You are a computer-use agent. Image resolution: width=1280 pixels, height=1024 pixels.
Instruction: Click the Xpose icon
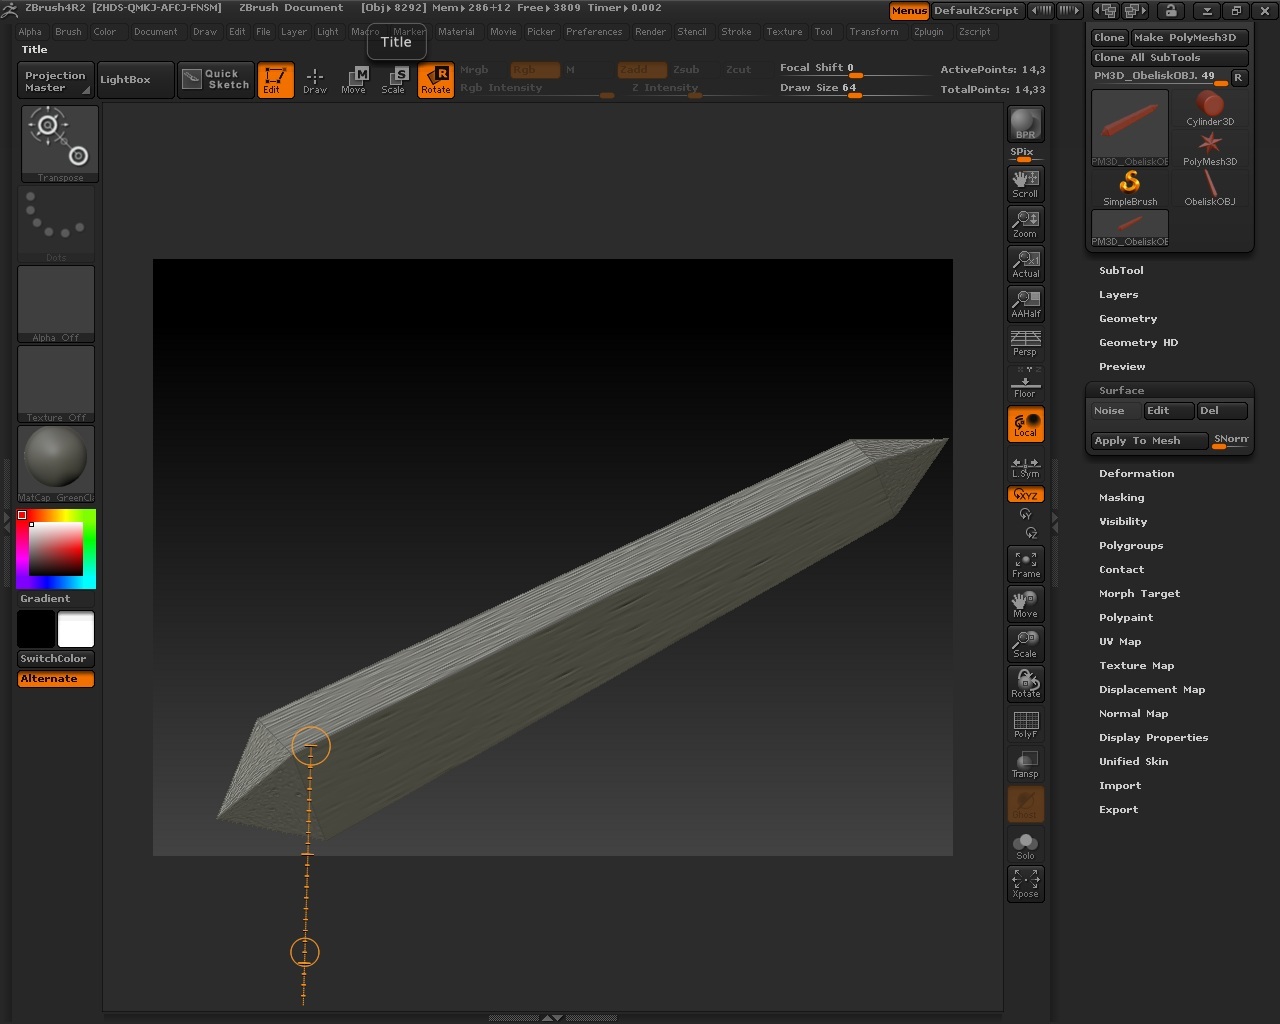(1025, 883)
